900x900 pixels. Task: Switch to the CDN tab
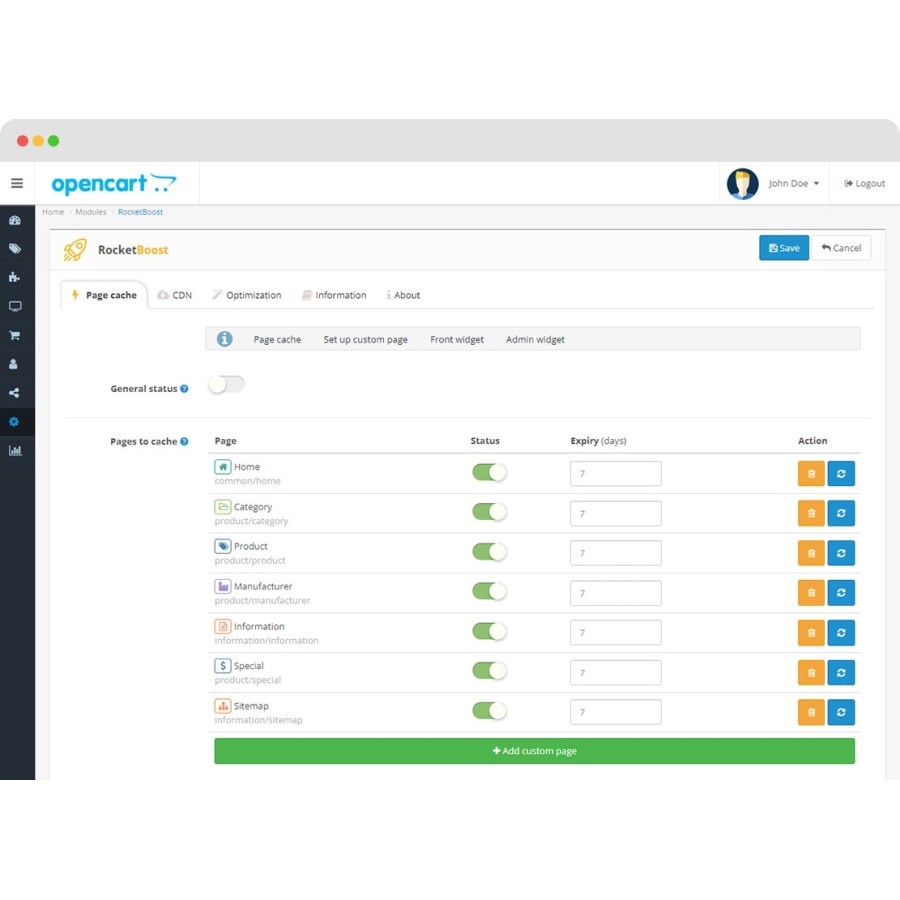[x=175, y=295]
